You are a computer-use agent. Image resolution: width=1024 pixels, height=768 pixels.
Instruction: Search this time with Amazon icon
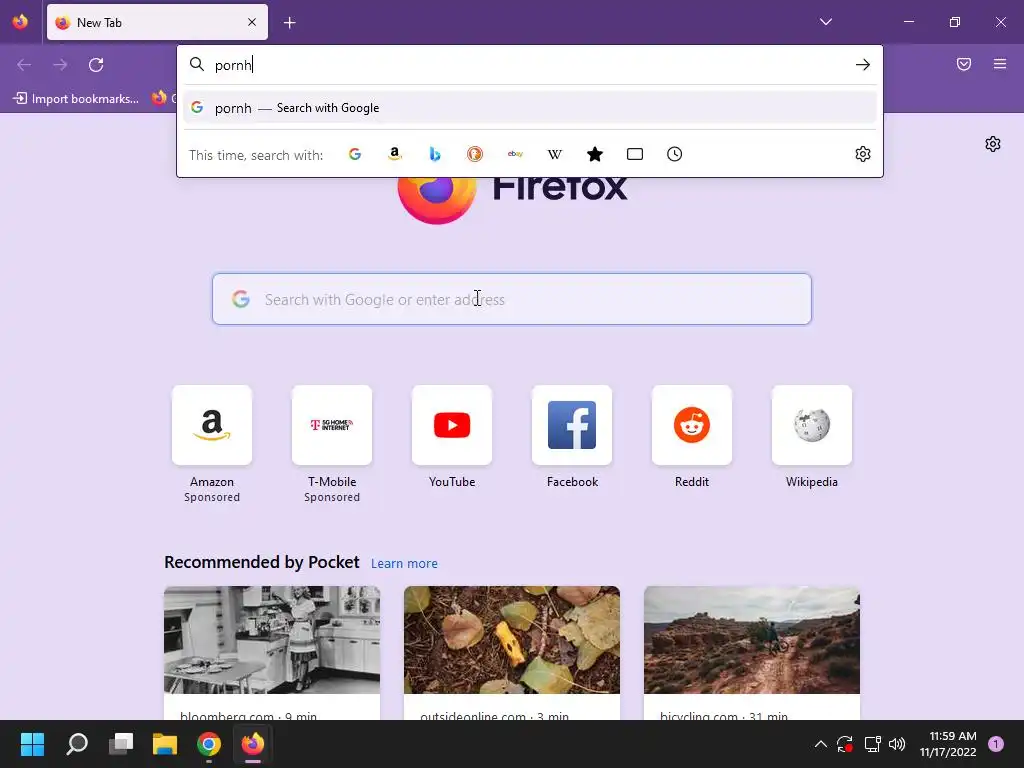click(x=394, y=154)
